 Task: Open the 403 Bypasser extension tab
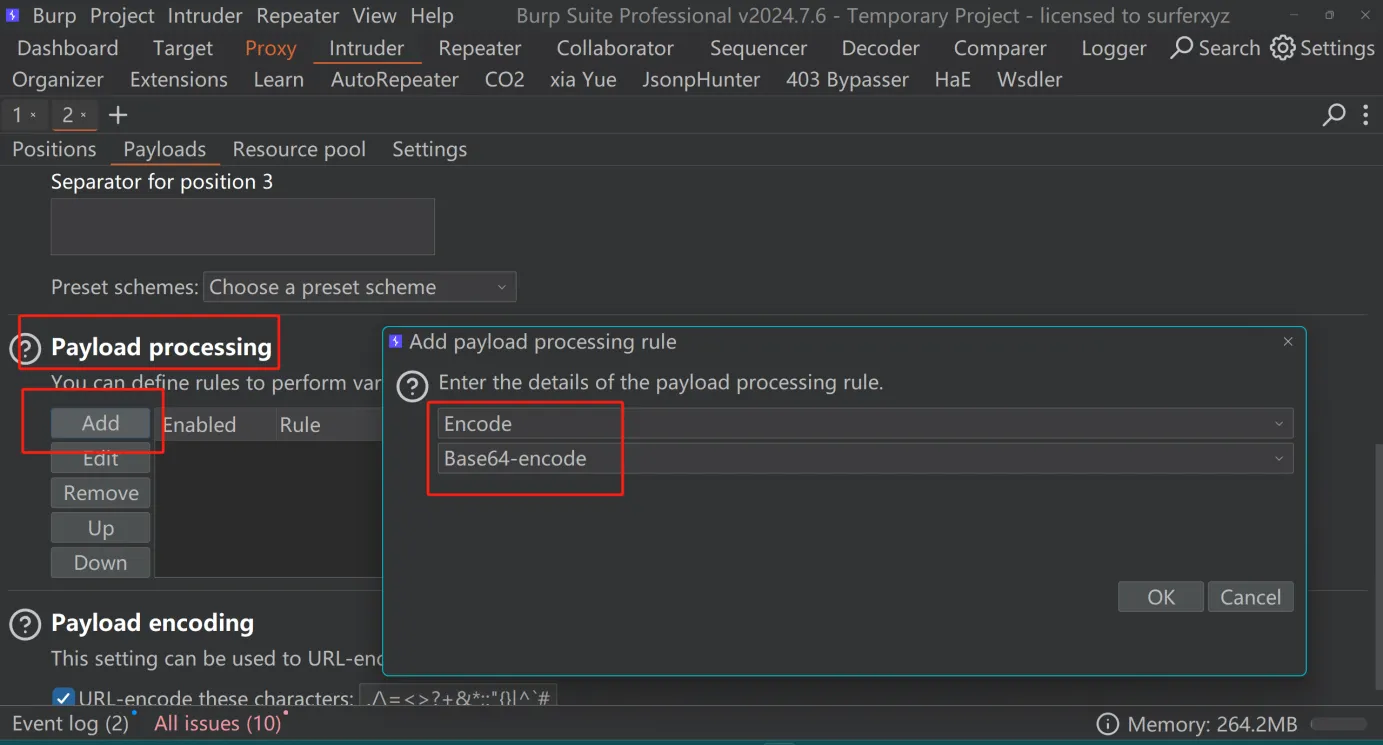pyautogui.click(x=848, y=79)
